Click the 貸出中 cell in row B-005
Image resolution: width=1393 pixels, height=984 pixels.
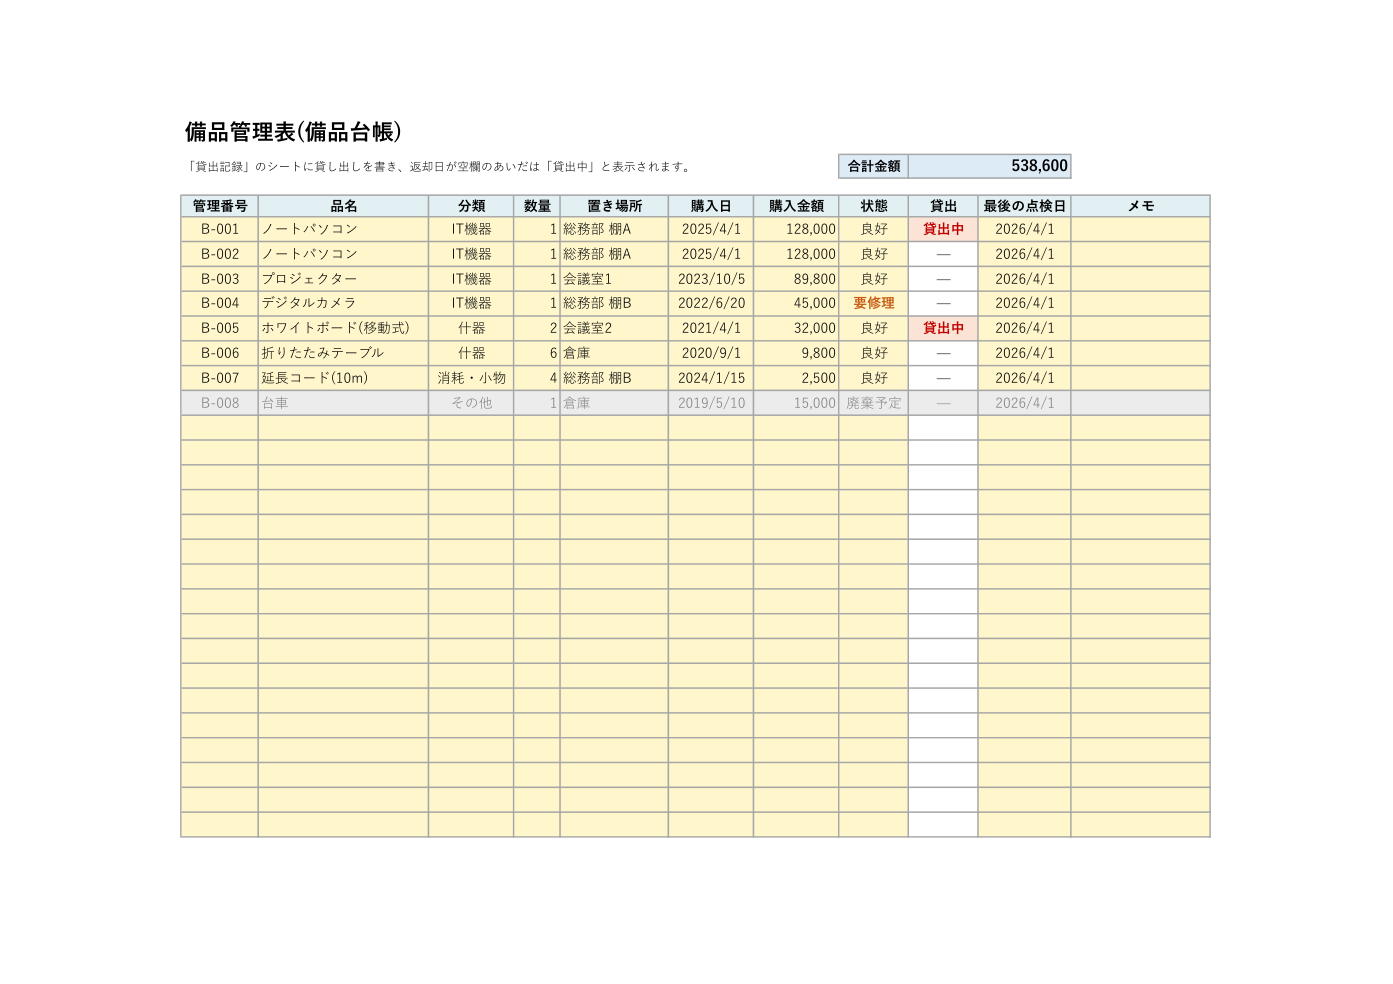pyautogui.click(x=943, y=328)
